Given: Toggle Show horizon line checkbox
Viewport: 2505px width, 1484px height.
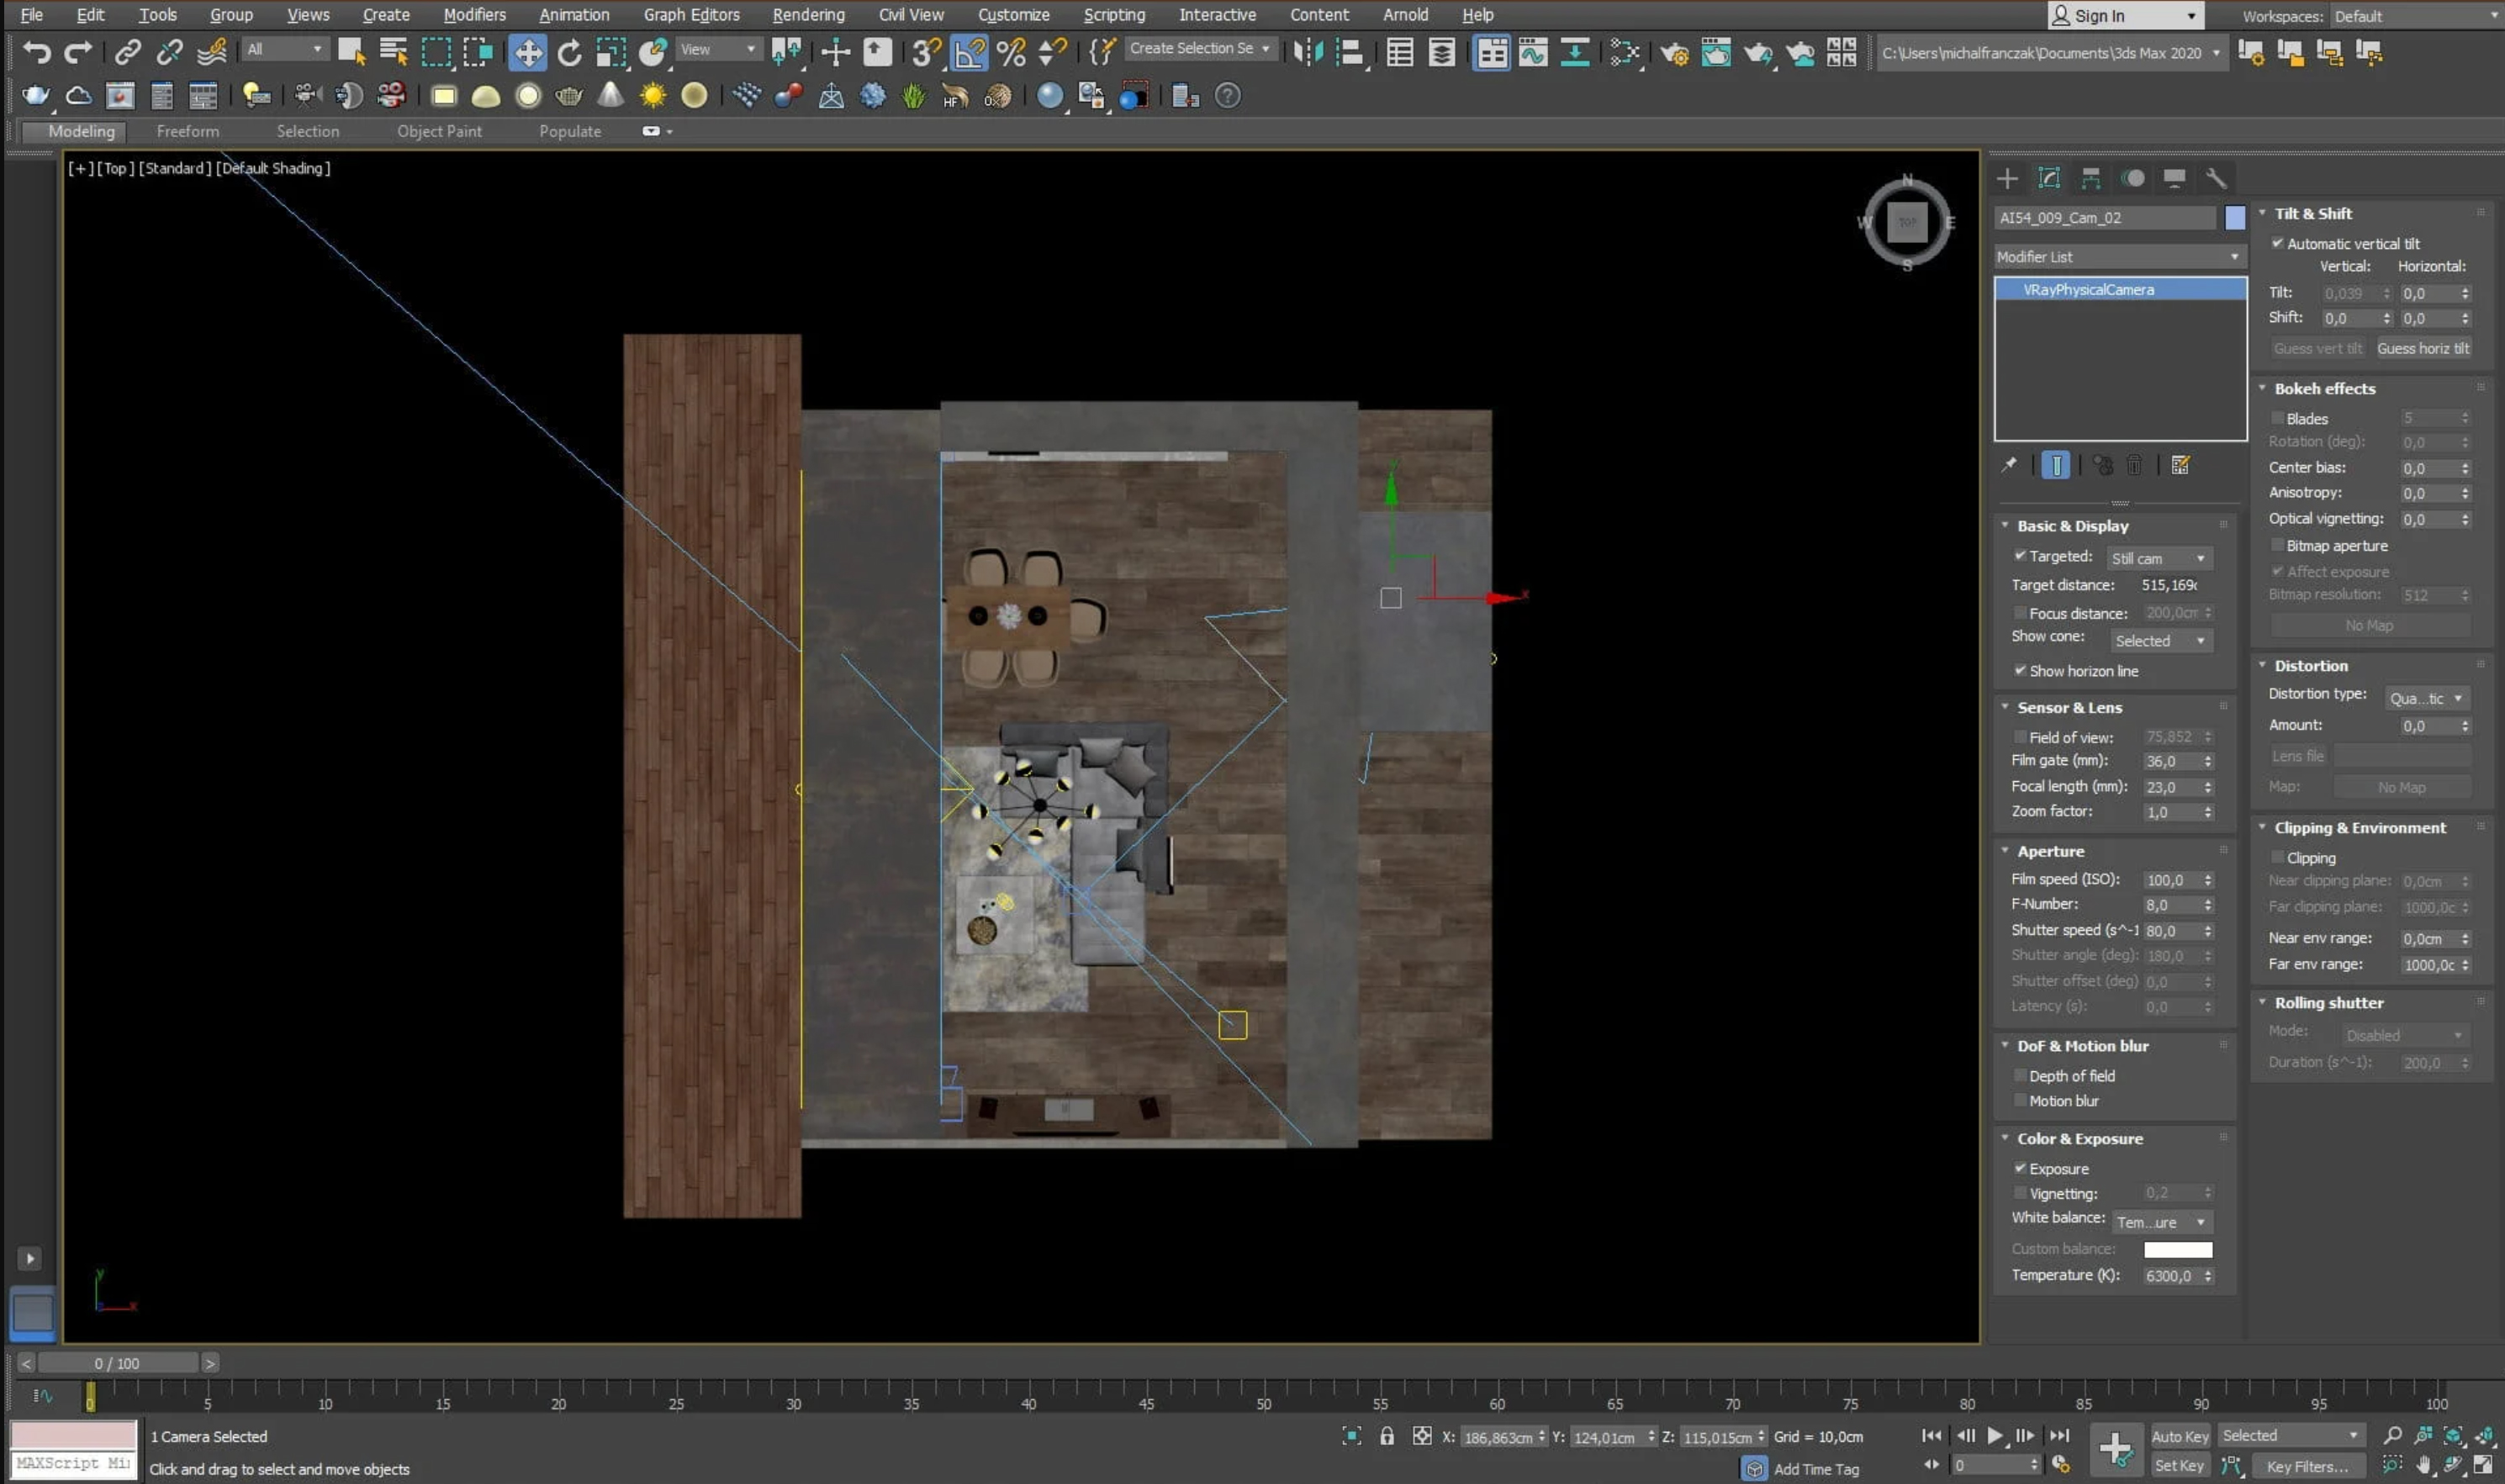Looking at the screenshot, I should click(2020, 671).
